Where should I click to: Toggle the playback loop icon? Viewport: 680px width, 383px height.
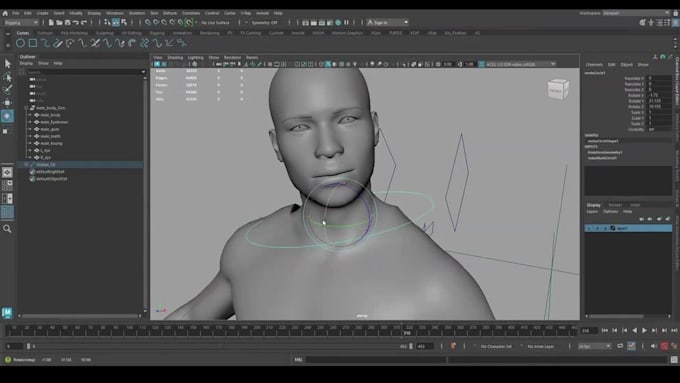620,346
